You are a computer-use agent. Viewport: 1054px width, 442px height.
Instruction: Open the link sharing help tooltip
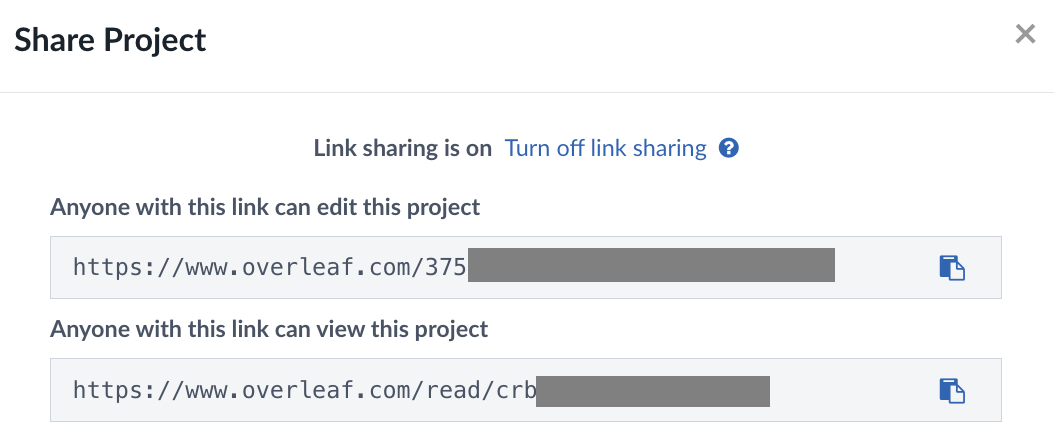pos(730,149)
